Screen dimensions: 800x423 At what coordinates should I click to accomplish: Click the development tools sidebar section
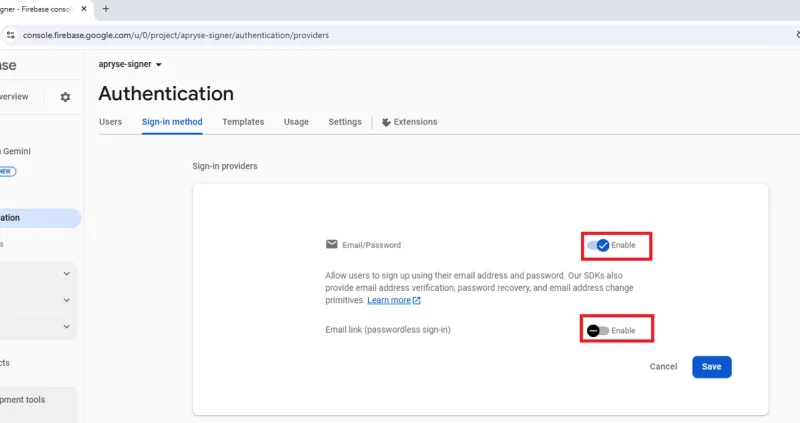point(23,400)
